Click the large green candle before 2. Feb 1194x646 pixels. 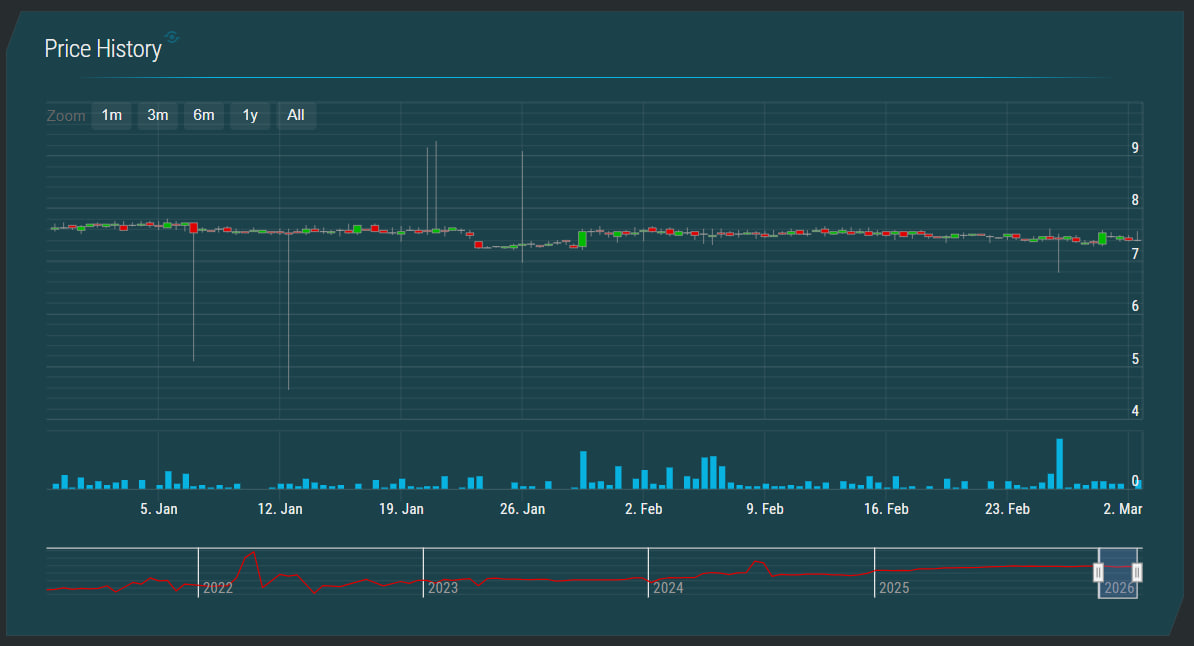[582, 239]
